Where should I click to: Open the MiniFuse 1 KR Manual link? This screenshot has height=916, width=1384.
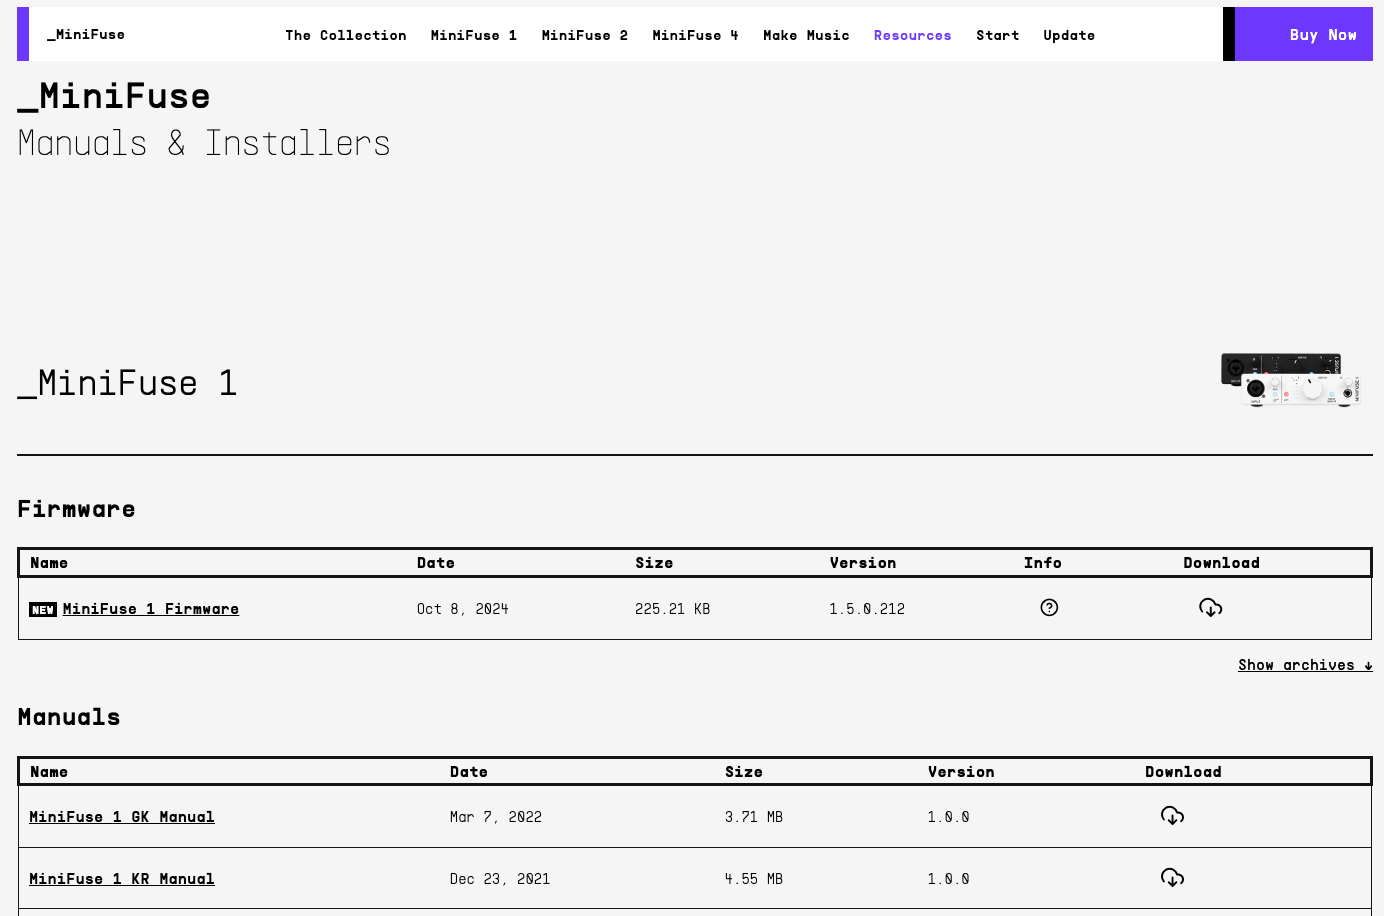tap(122, 879)
